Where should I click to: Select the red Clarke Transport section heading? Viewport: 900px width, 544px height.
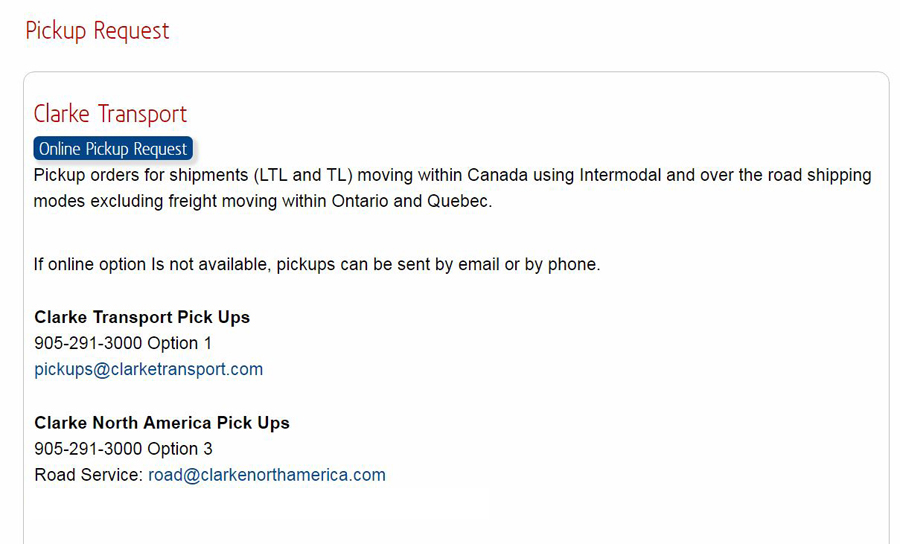coord(110,114)
